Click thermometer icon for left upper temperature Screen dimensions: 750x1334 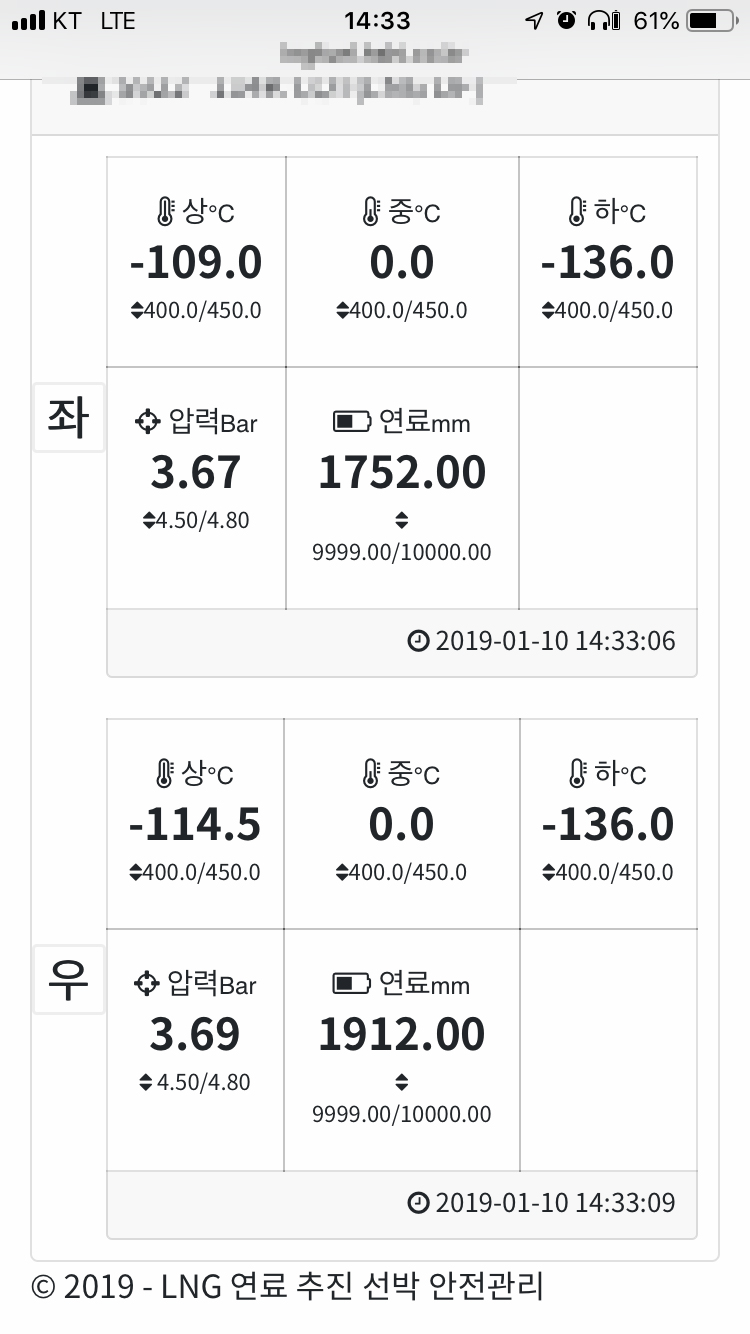(165, 212)
